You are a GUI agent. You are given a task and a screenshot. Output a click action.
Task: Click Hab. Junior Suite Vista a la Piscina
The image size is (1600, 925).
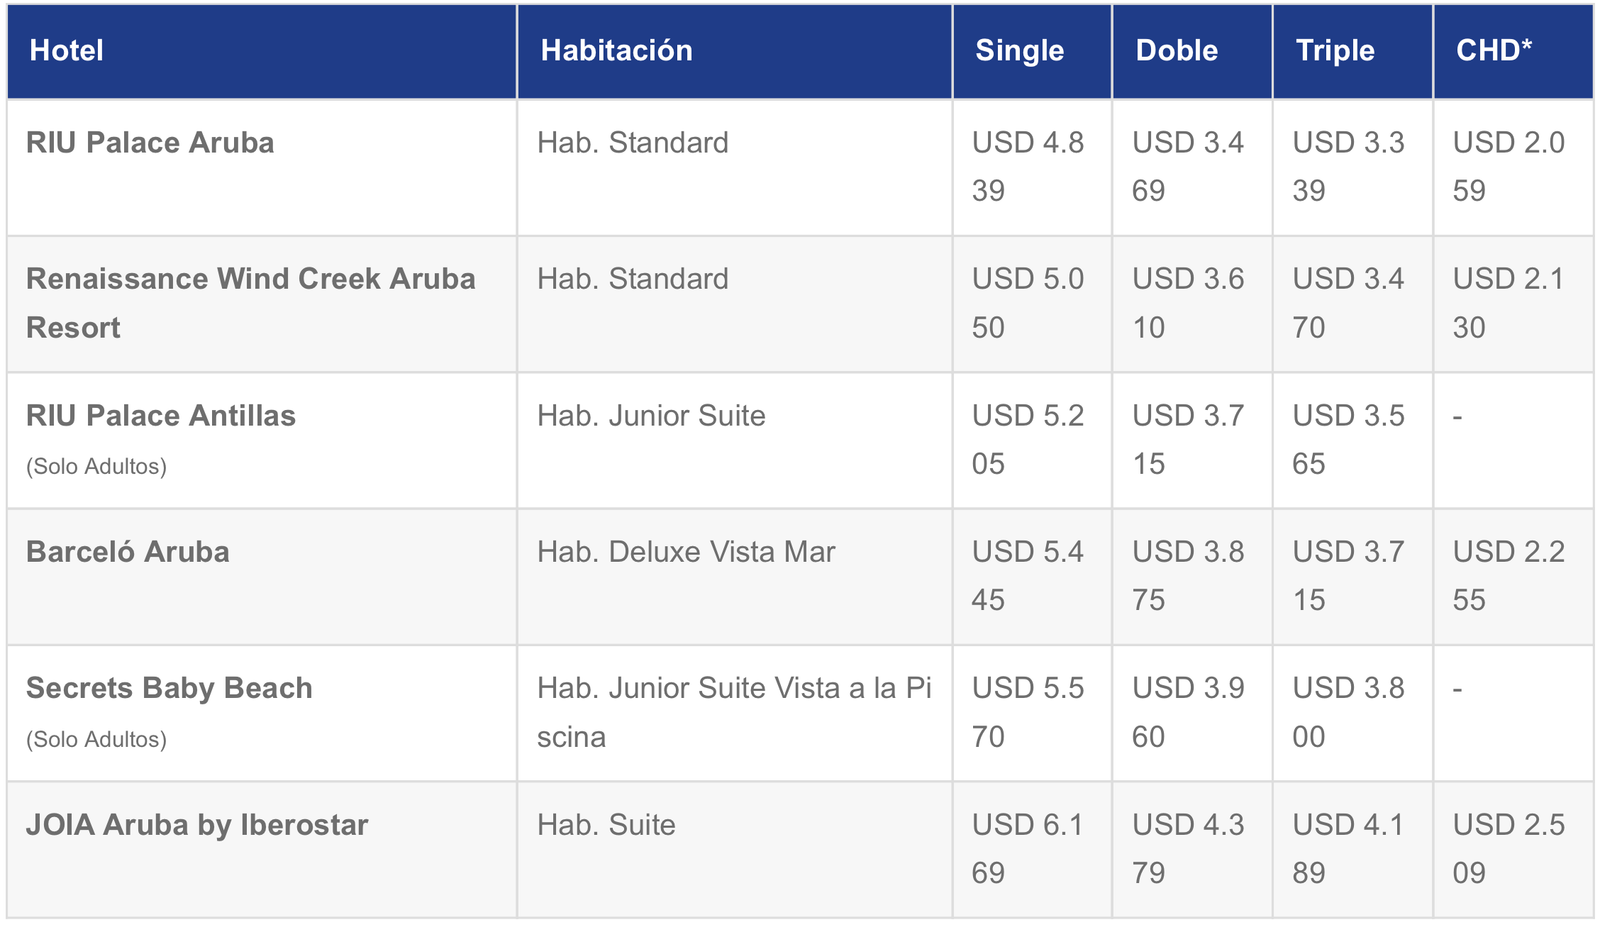pyautogui.click(x=734, y=713)
